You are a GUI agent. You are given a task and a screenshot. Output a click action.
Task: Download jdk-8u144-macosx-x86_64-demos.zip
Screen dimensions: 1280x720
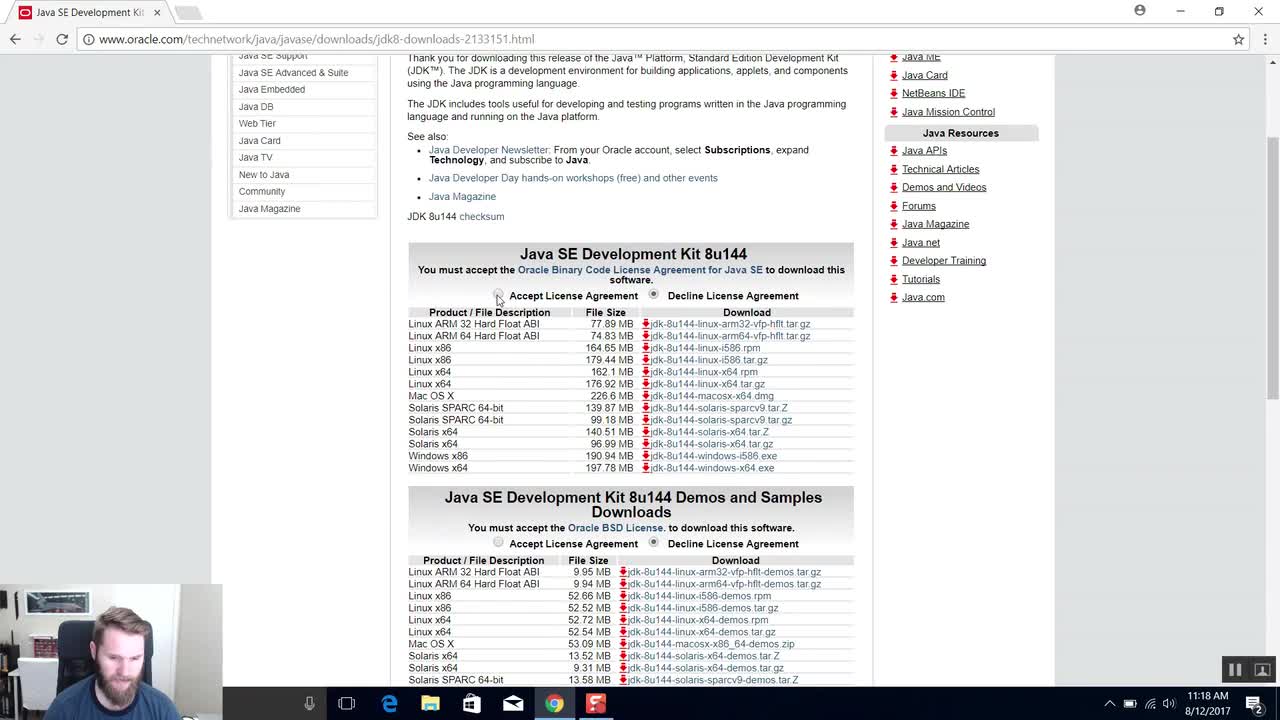tap(711, 644)
